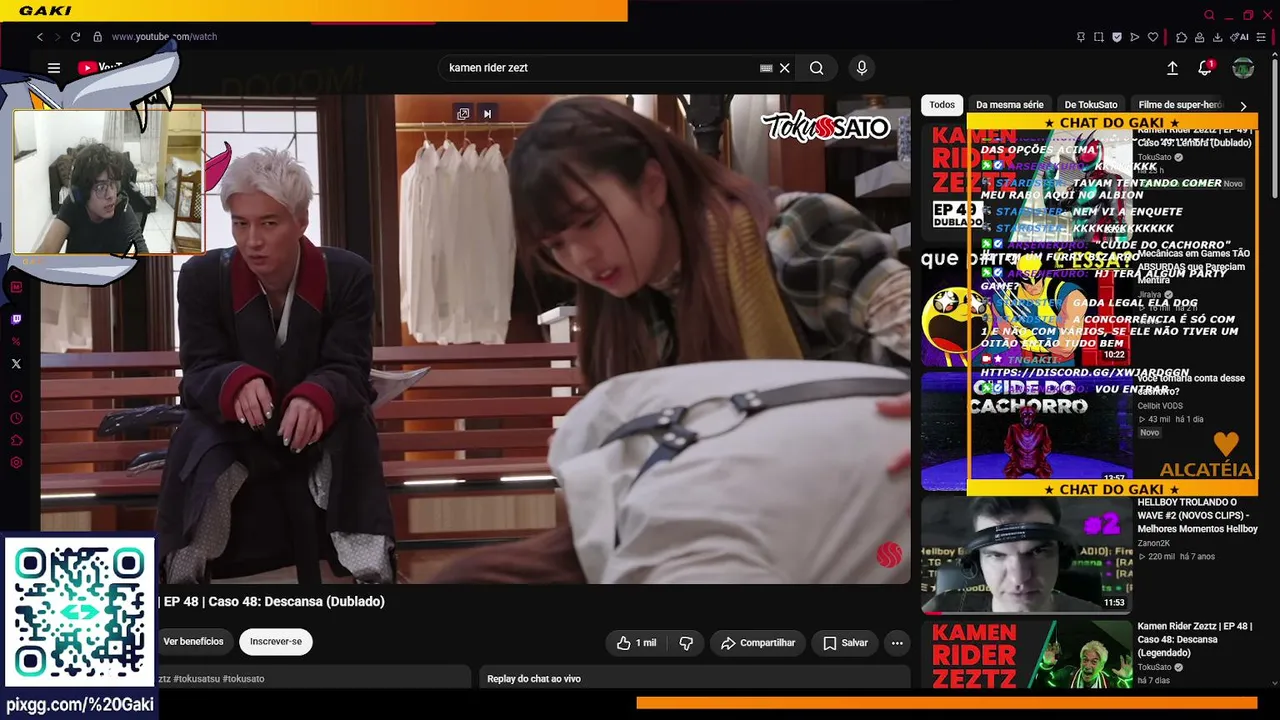Open Twitch in the browser sidebar
This screenshot has width=1280, height=720.
tap(16, 320)
